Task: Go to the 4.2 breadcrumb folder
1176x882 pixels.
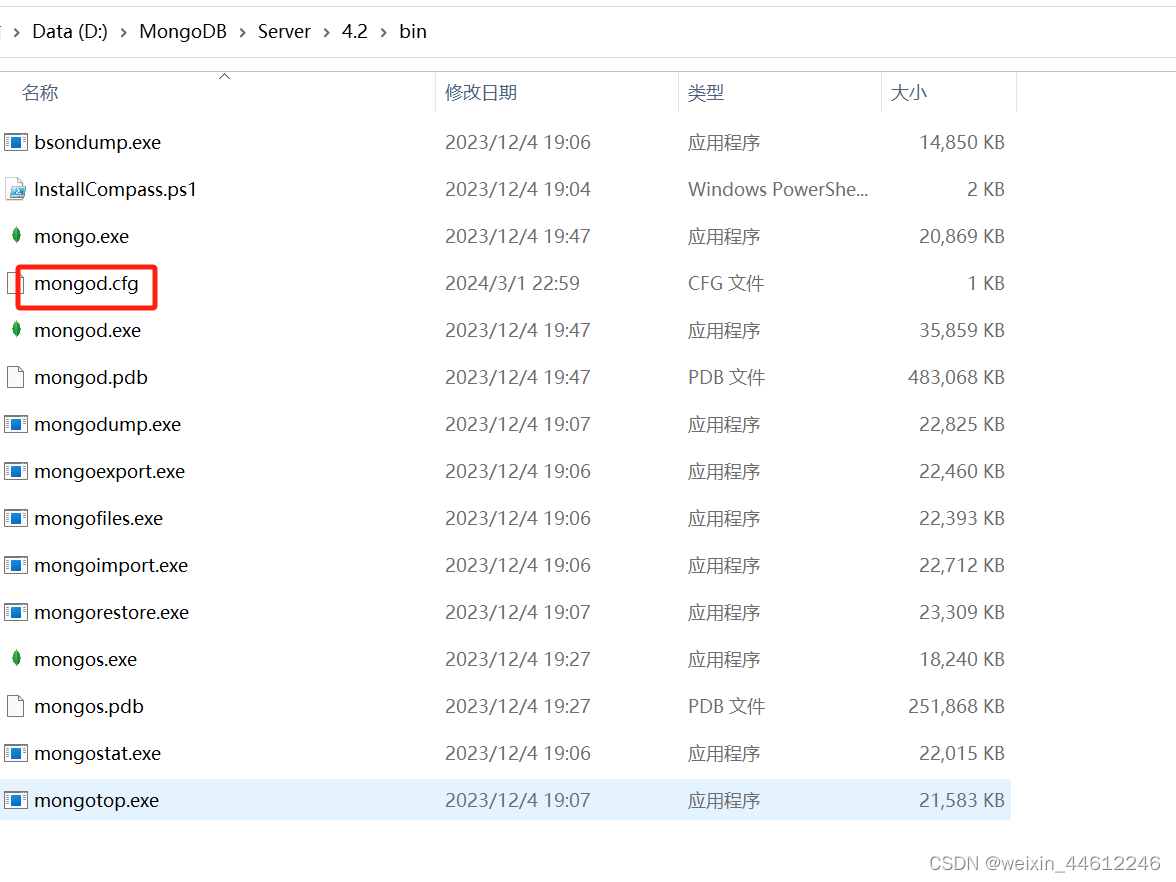Action: [x=355, y=32]
